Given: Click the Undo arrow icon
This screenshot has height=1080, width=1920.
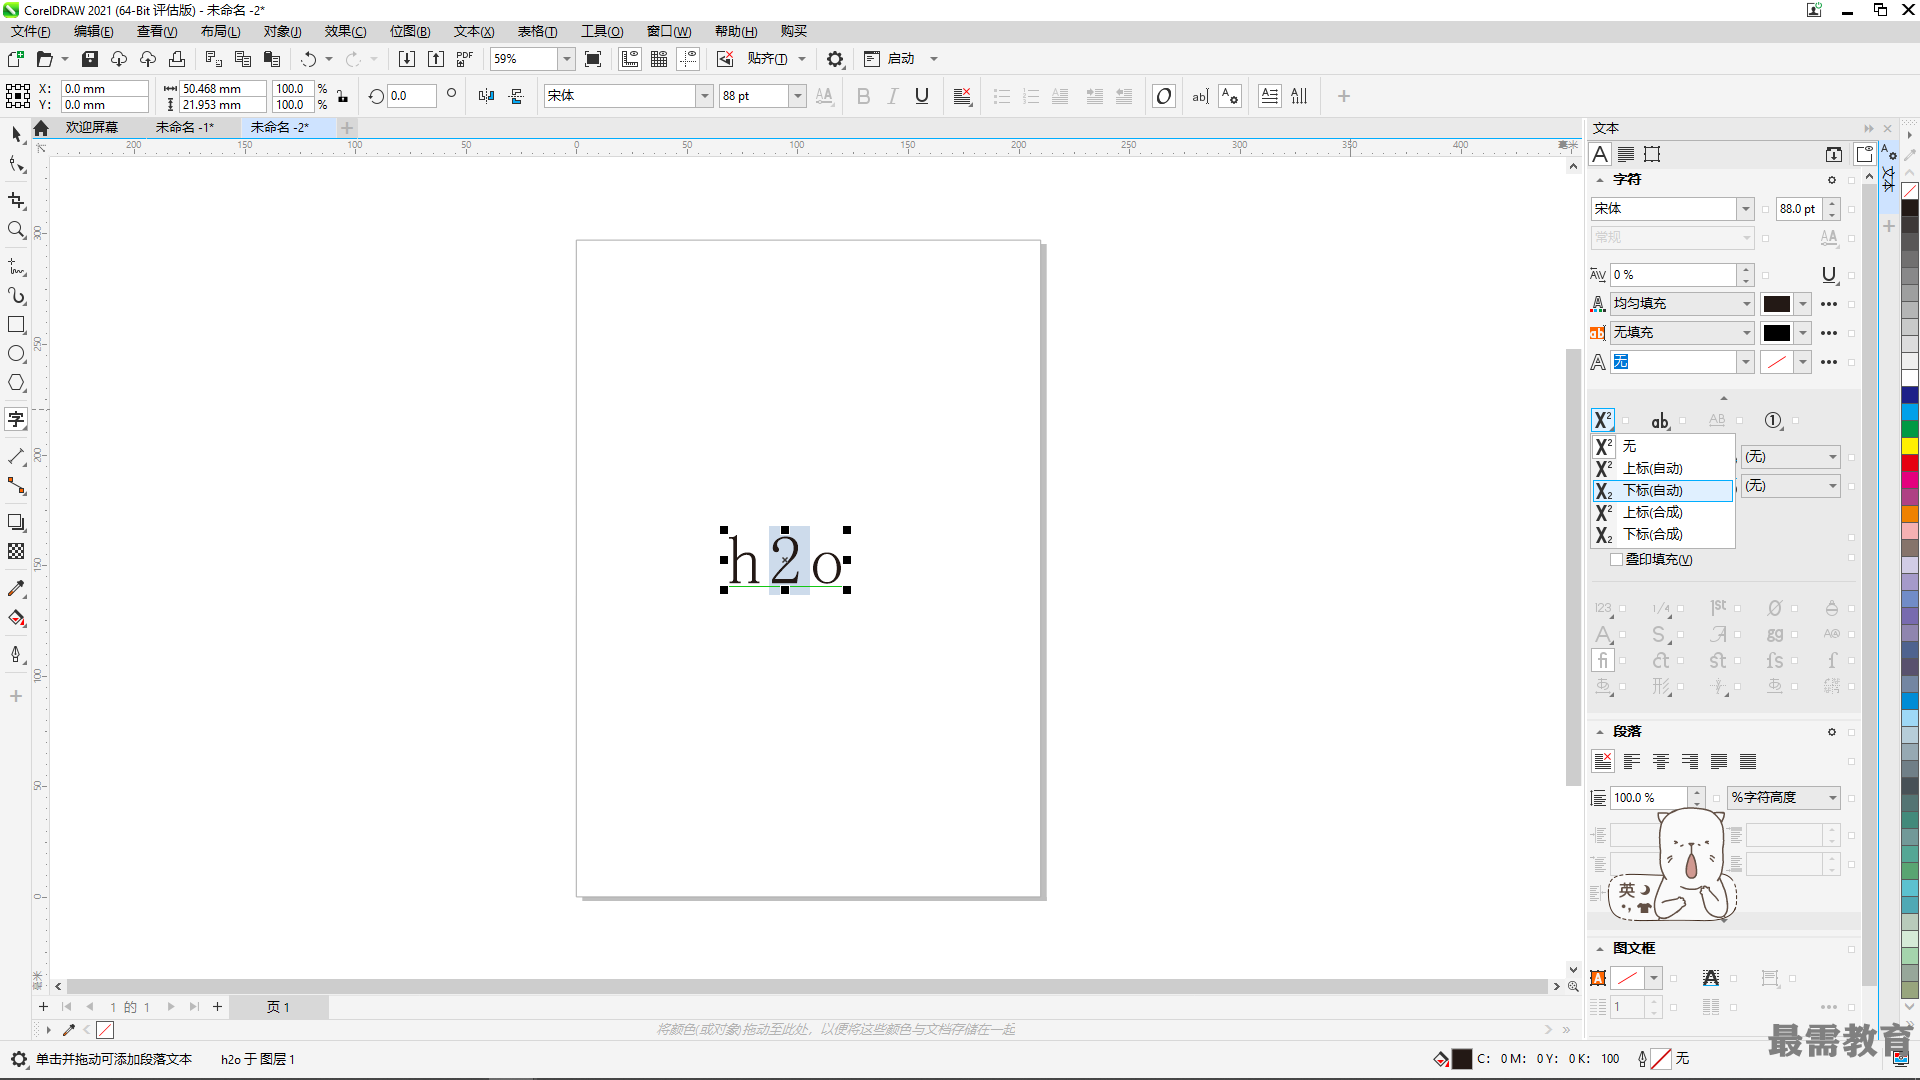Looking at the screenshot, I should click(x=309, y=59).
